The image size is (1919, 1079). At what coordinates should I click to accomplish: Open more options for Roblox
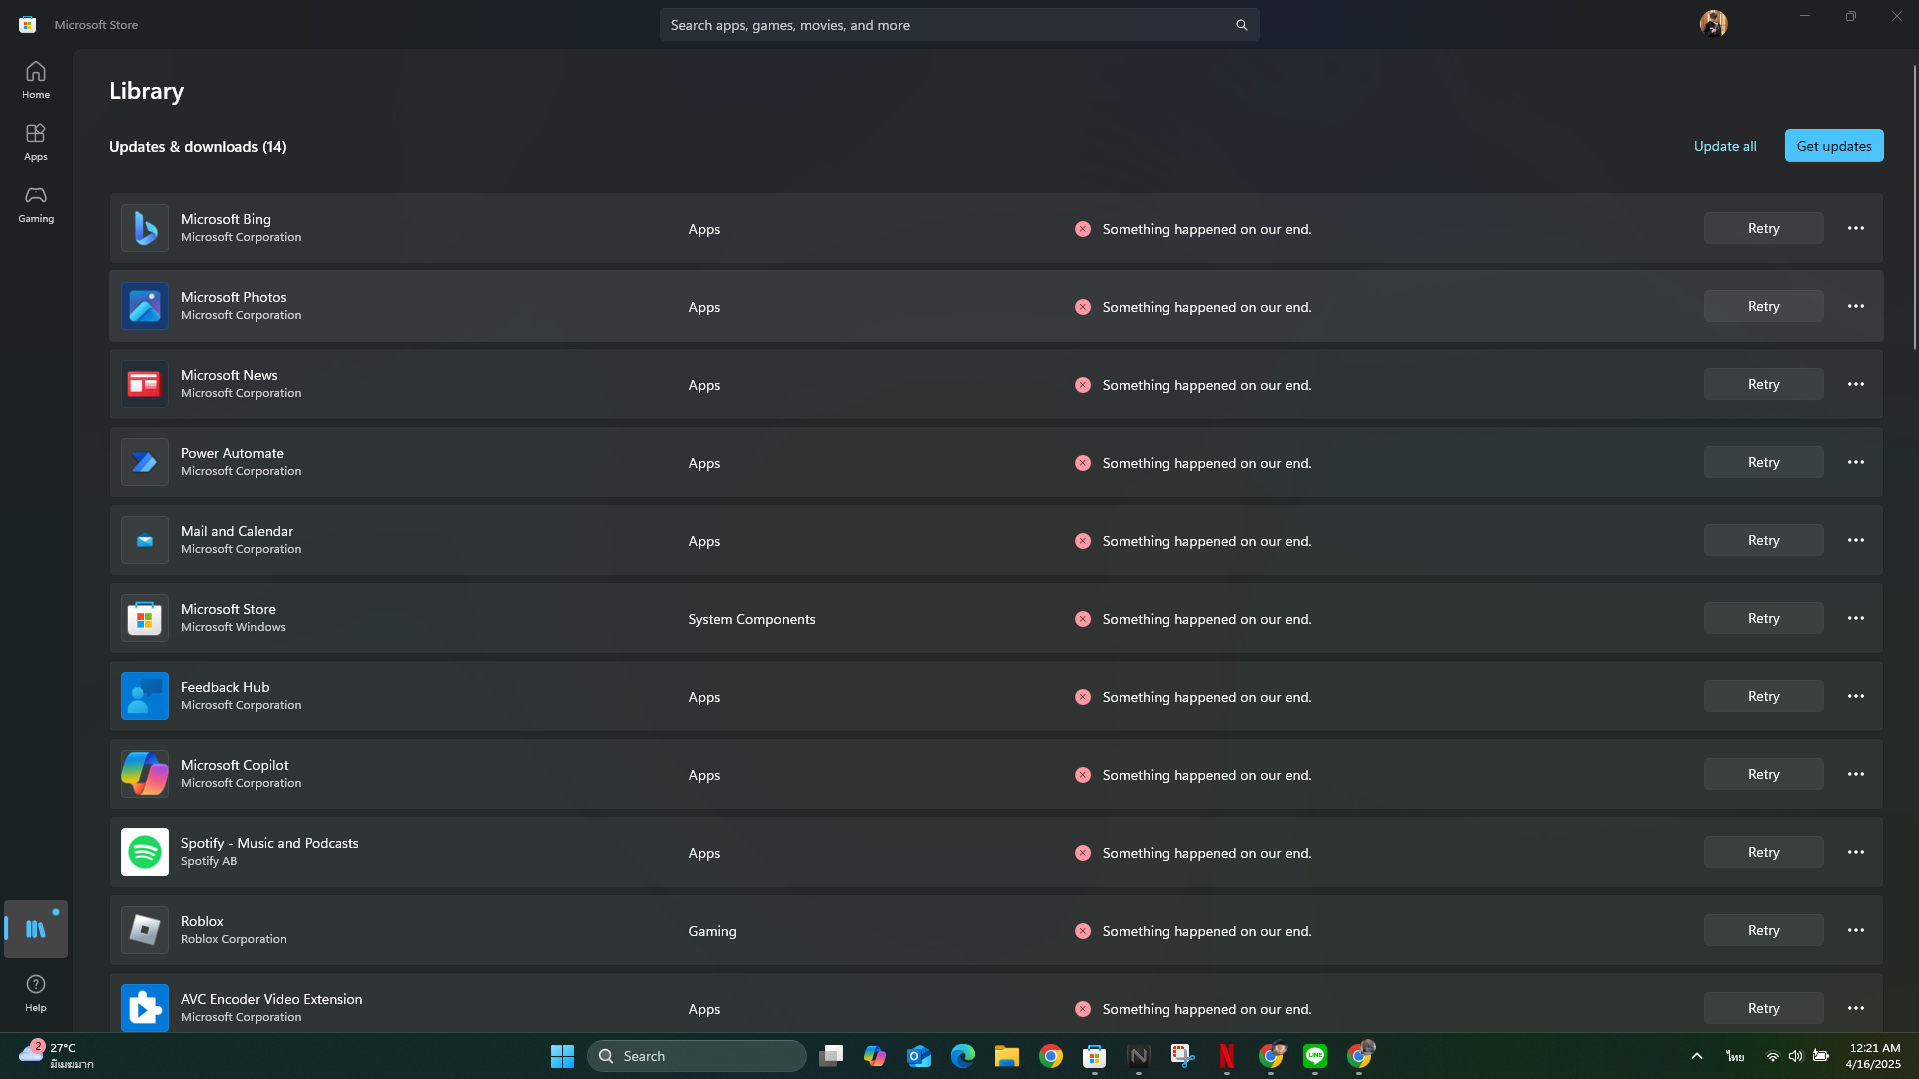[x=1855, y=930]
